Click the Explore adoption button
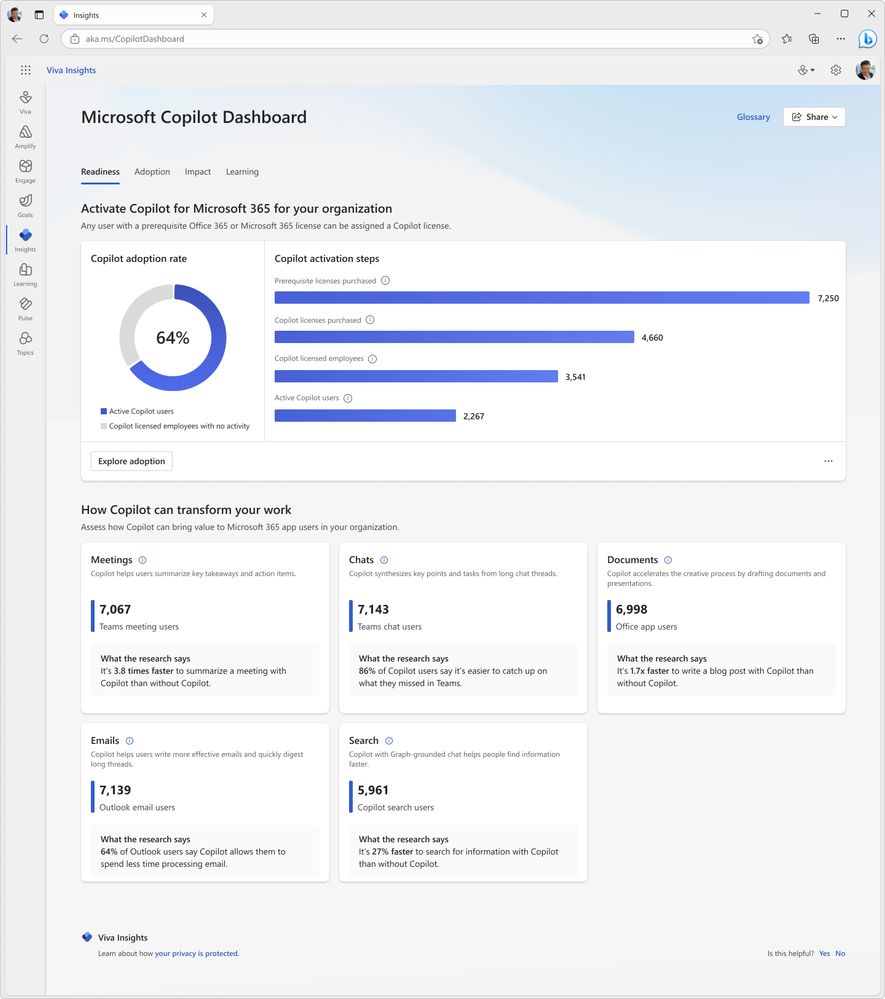 tap(132, 461)
